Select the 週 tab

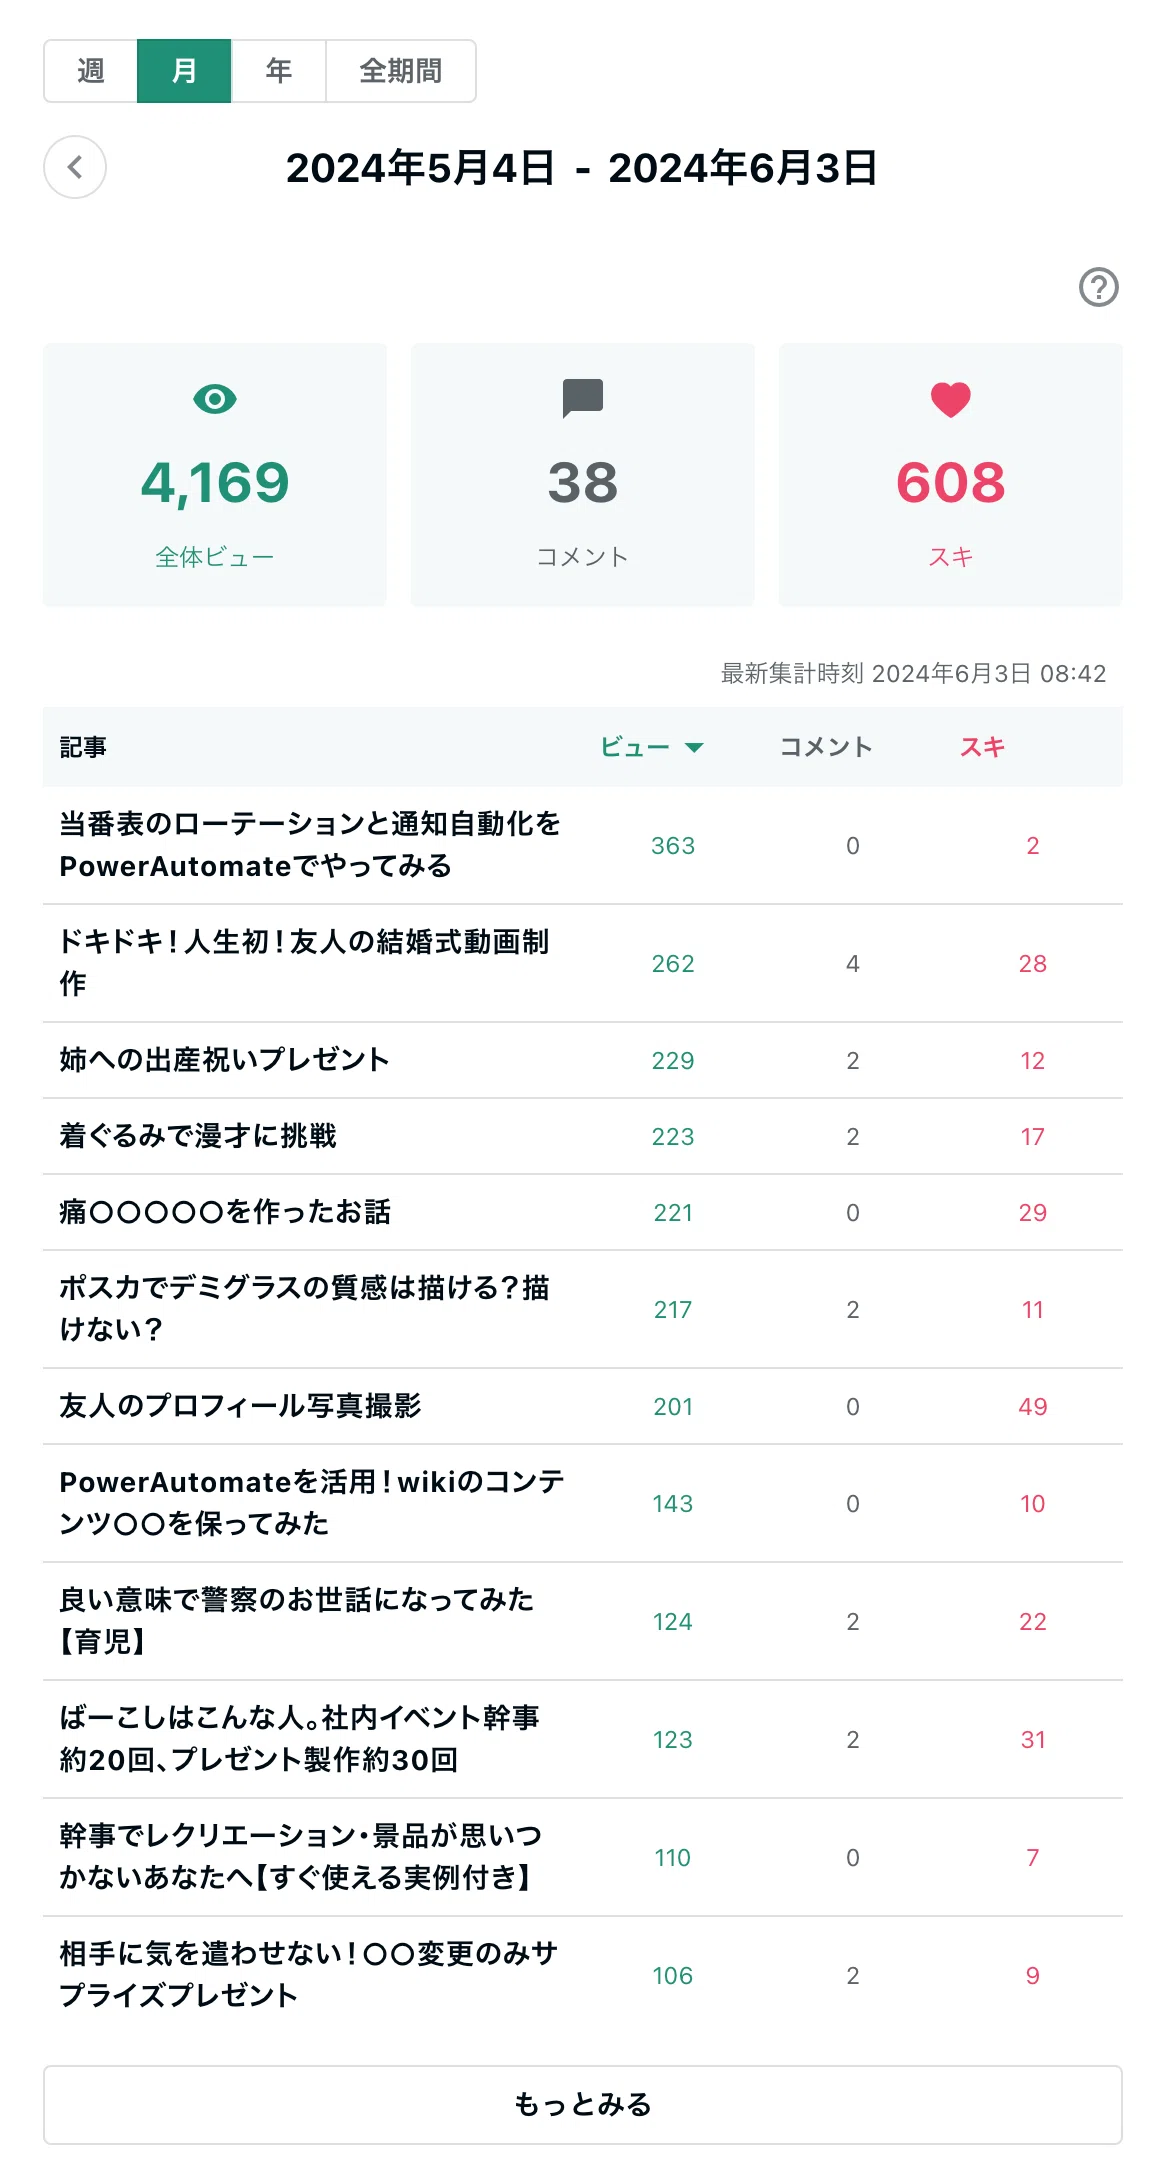[90, 71]
